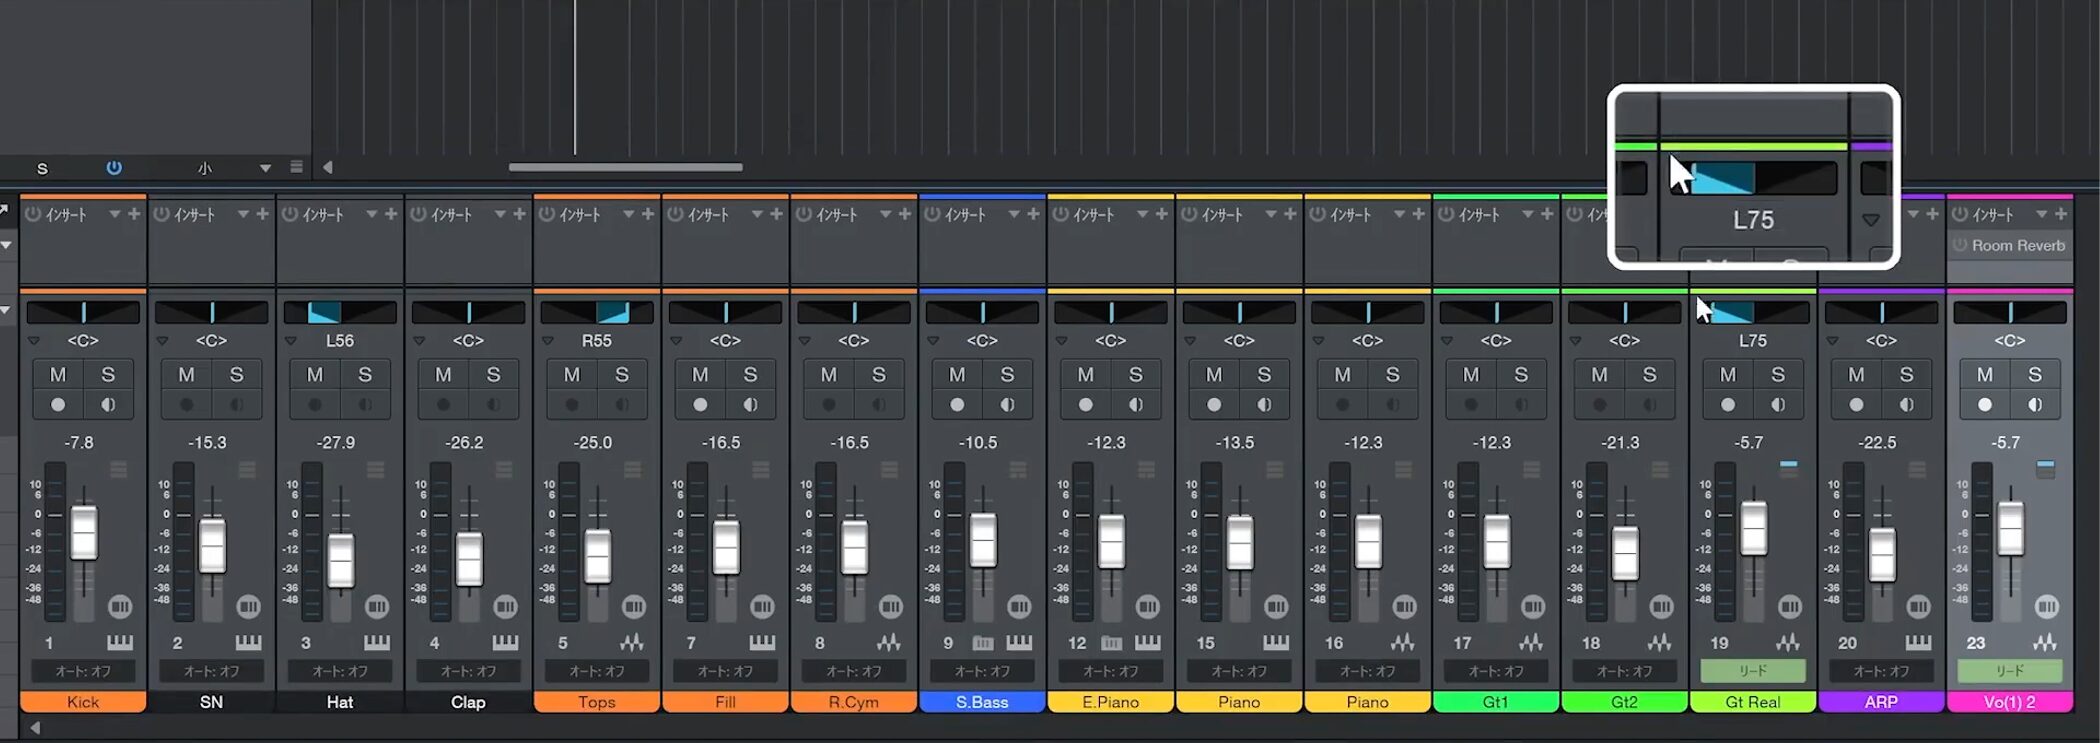The image size is (2100, 743).
Task: Select the R.Cym channel name label
Action: pos(853,702)
